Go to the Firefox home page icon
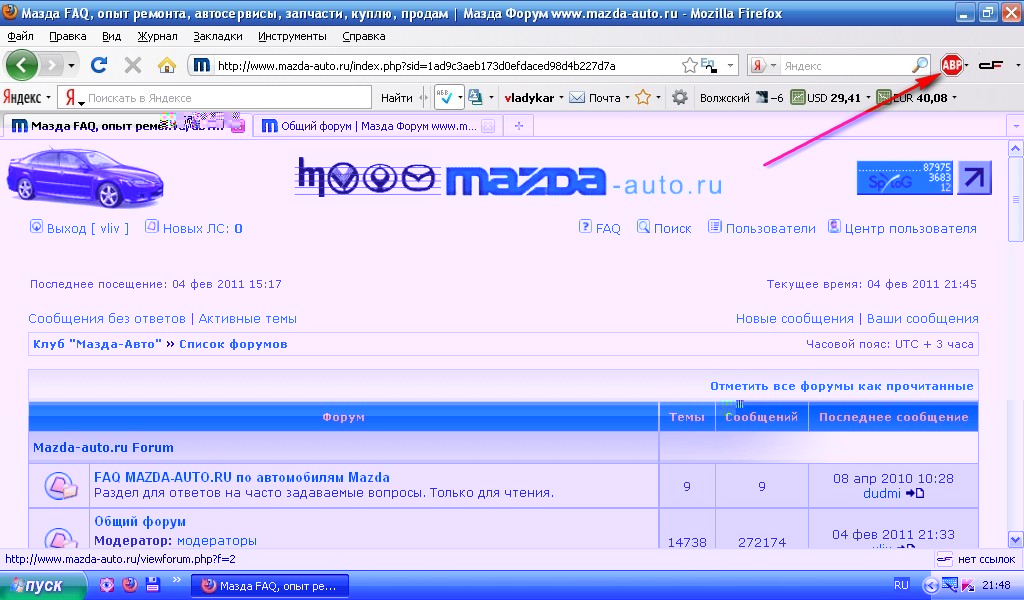Screen dimensions: 1024x600 (167, 65)
